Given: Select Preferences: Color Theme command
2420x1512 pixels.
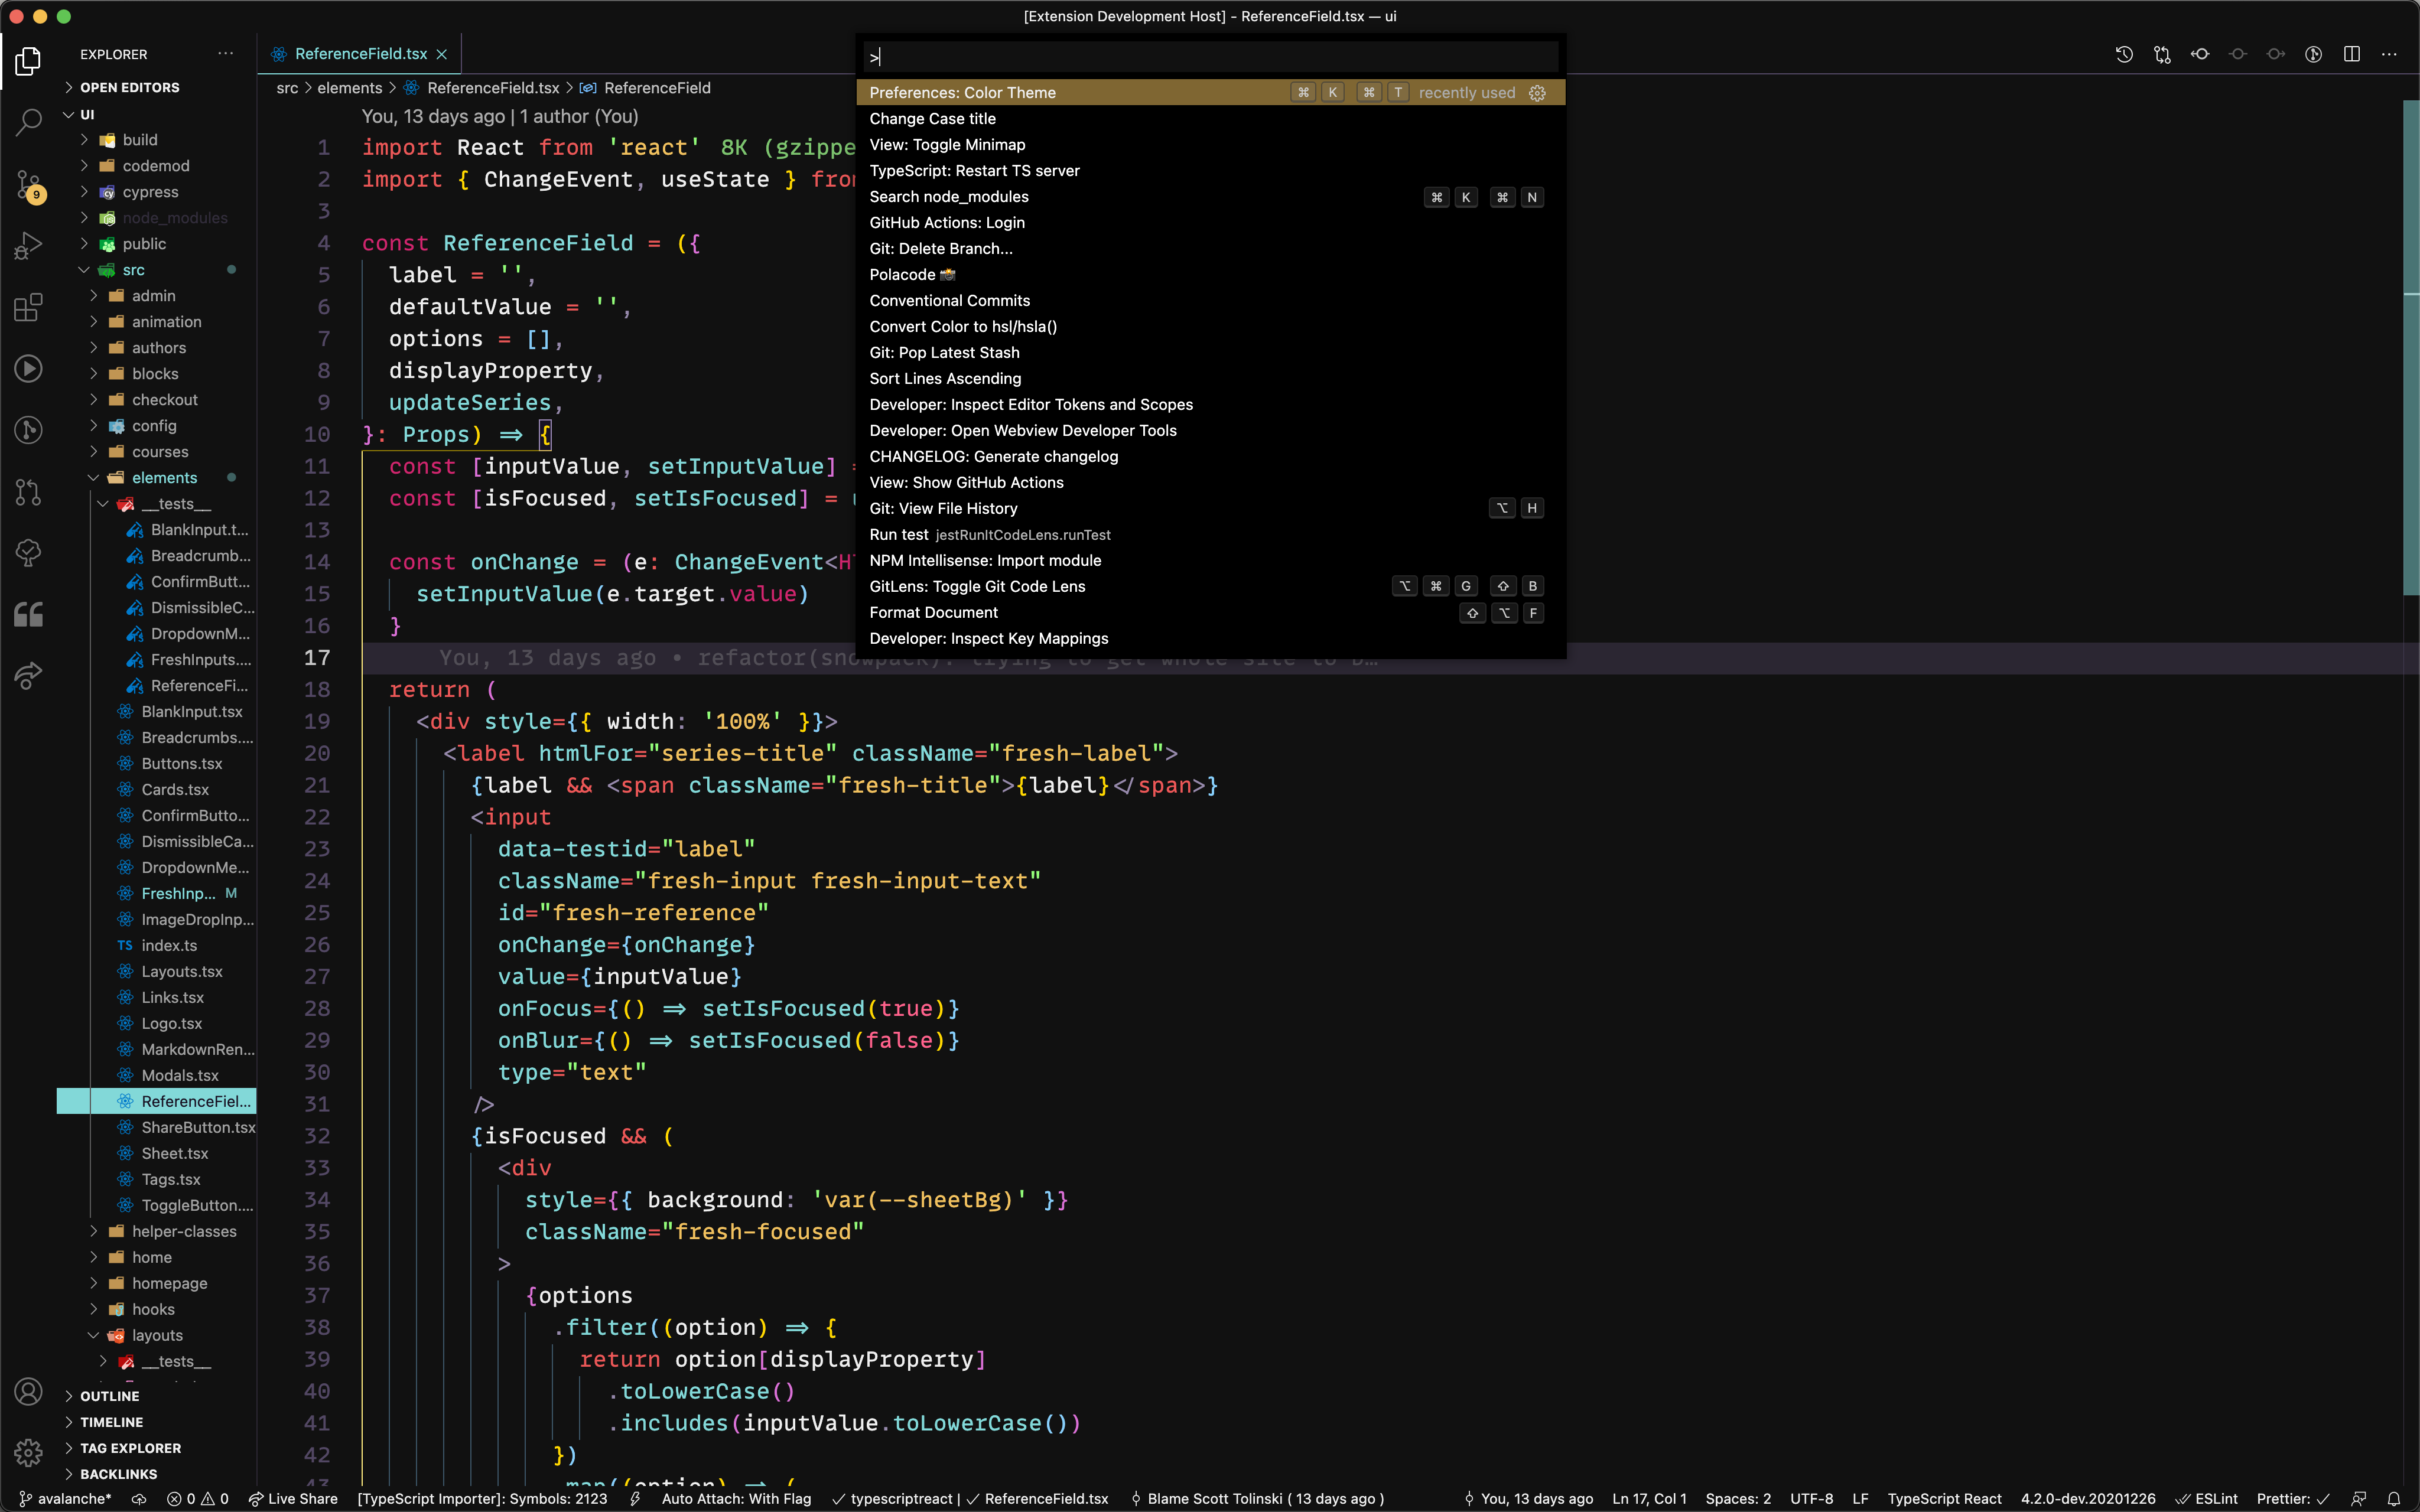Looking at the screenshot, I should coord(961,93).
